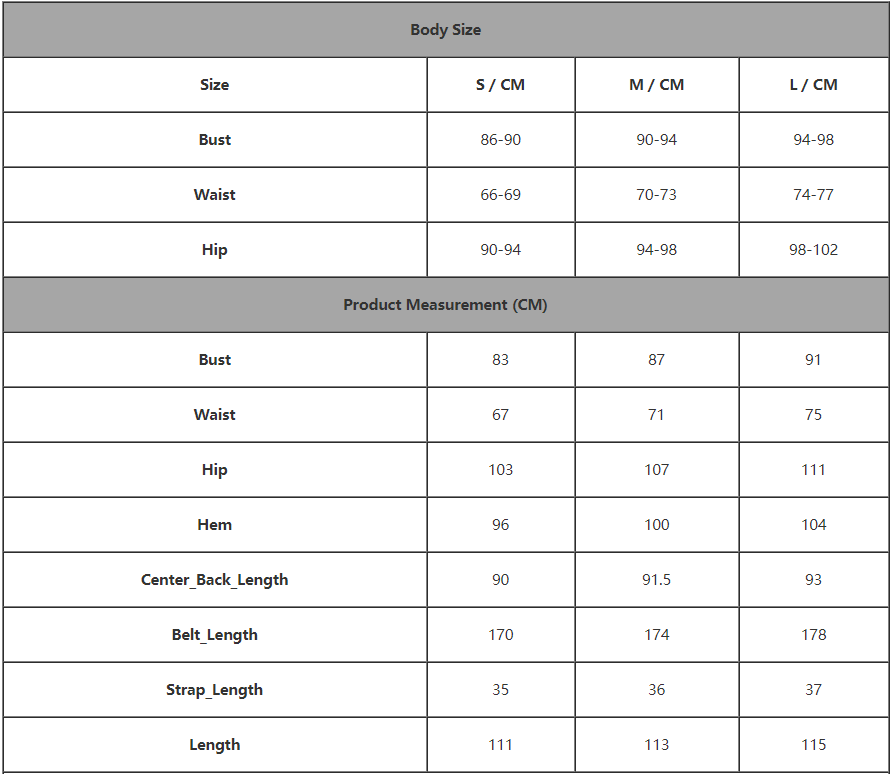
Task: Click the Belt_Length row label
Action: 214,635
